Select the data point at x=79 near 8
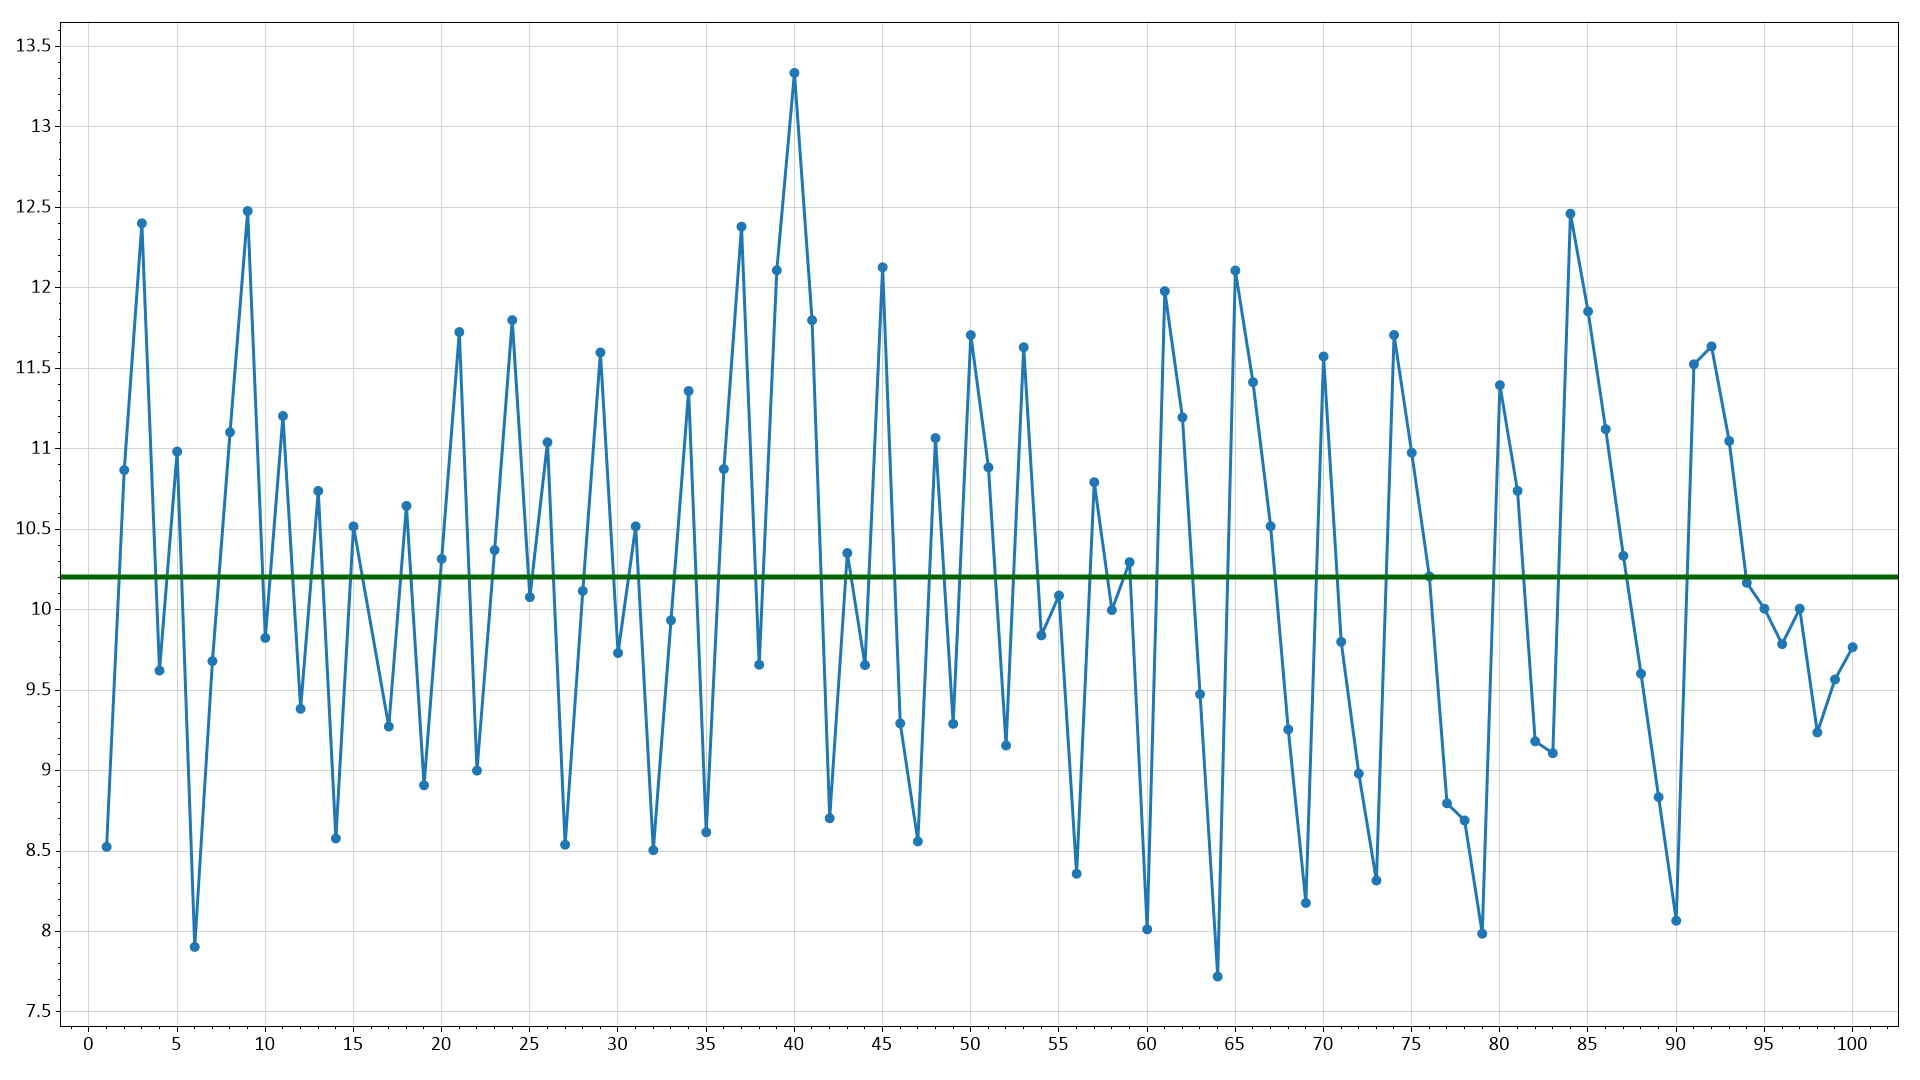Viewport: 1920px width, 1080px height. [x=1482, y=933]
